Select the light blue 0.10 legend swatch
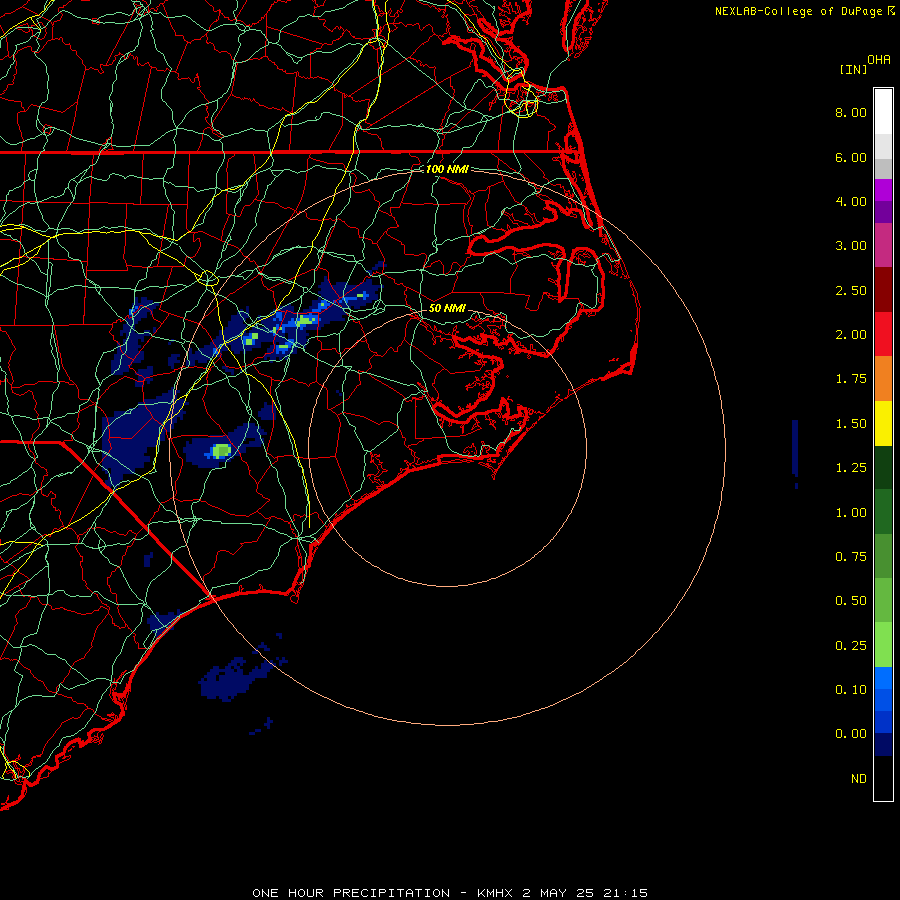 [883, 678]
